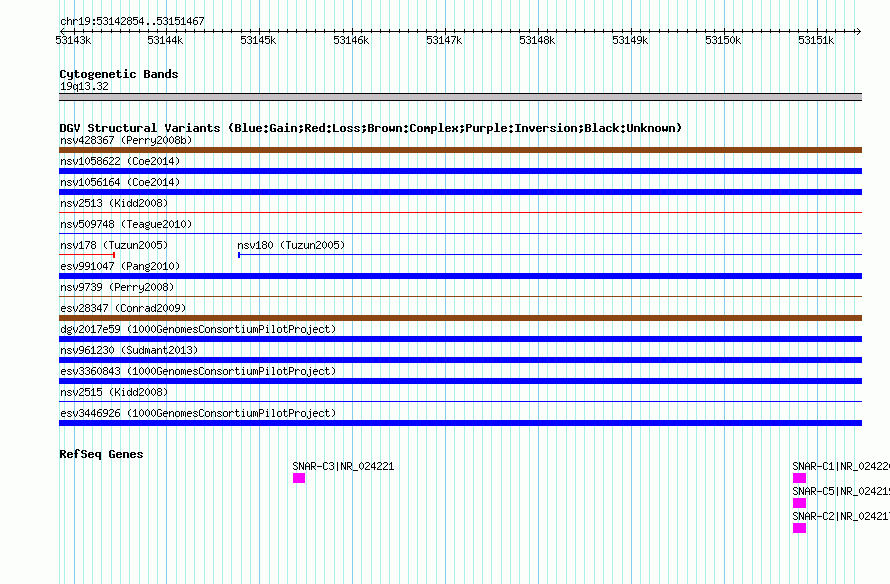
Task: Click the thin red nsv2513 loss line
Action: click(x=460, y=212)
